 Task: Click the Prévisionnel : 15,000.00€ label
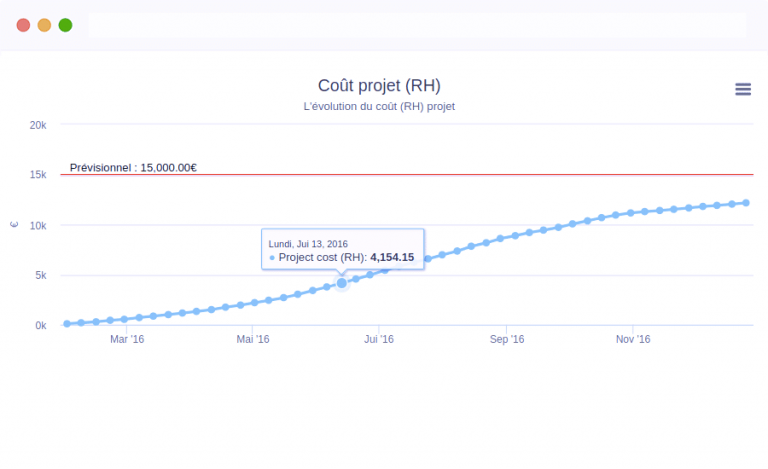pos(133,167)
